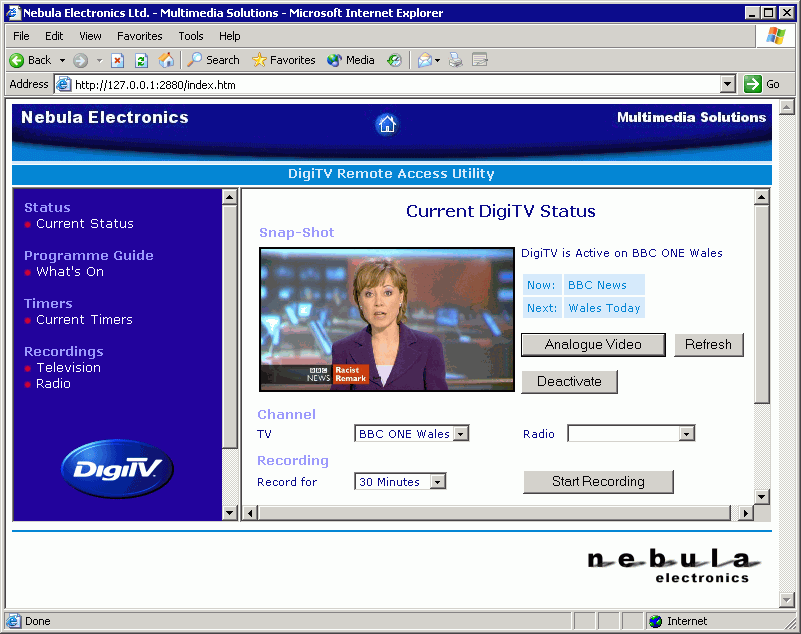Click the status frame vertical scrollbar thumb

(x=761, y=304)
